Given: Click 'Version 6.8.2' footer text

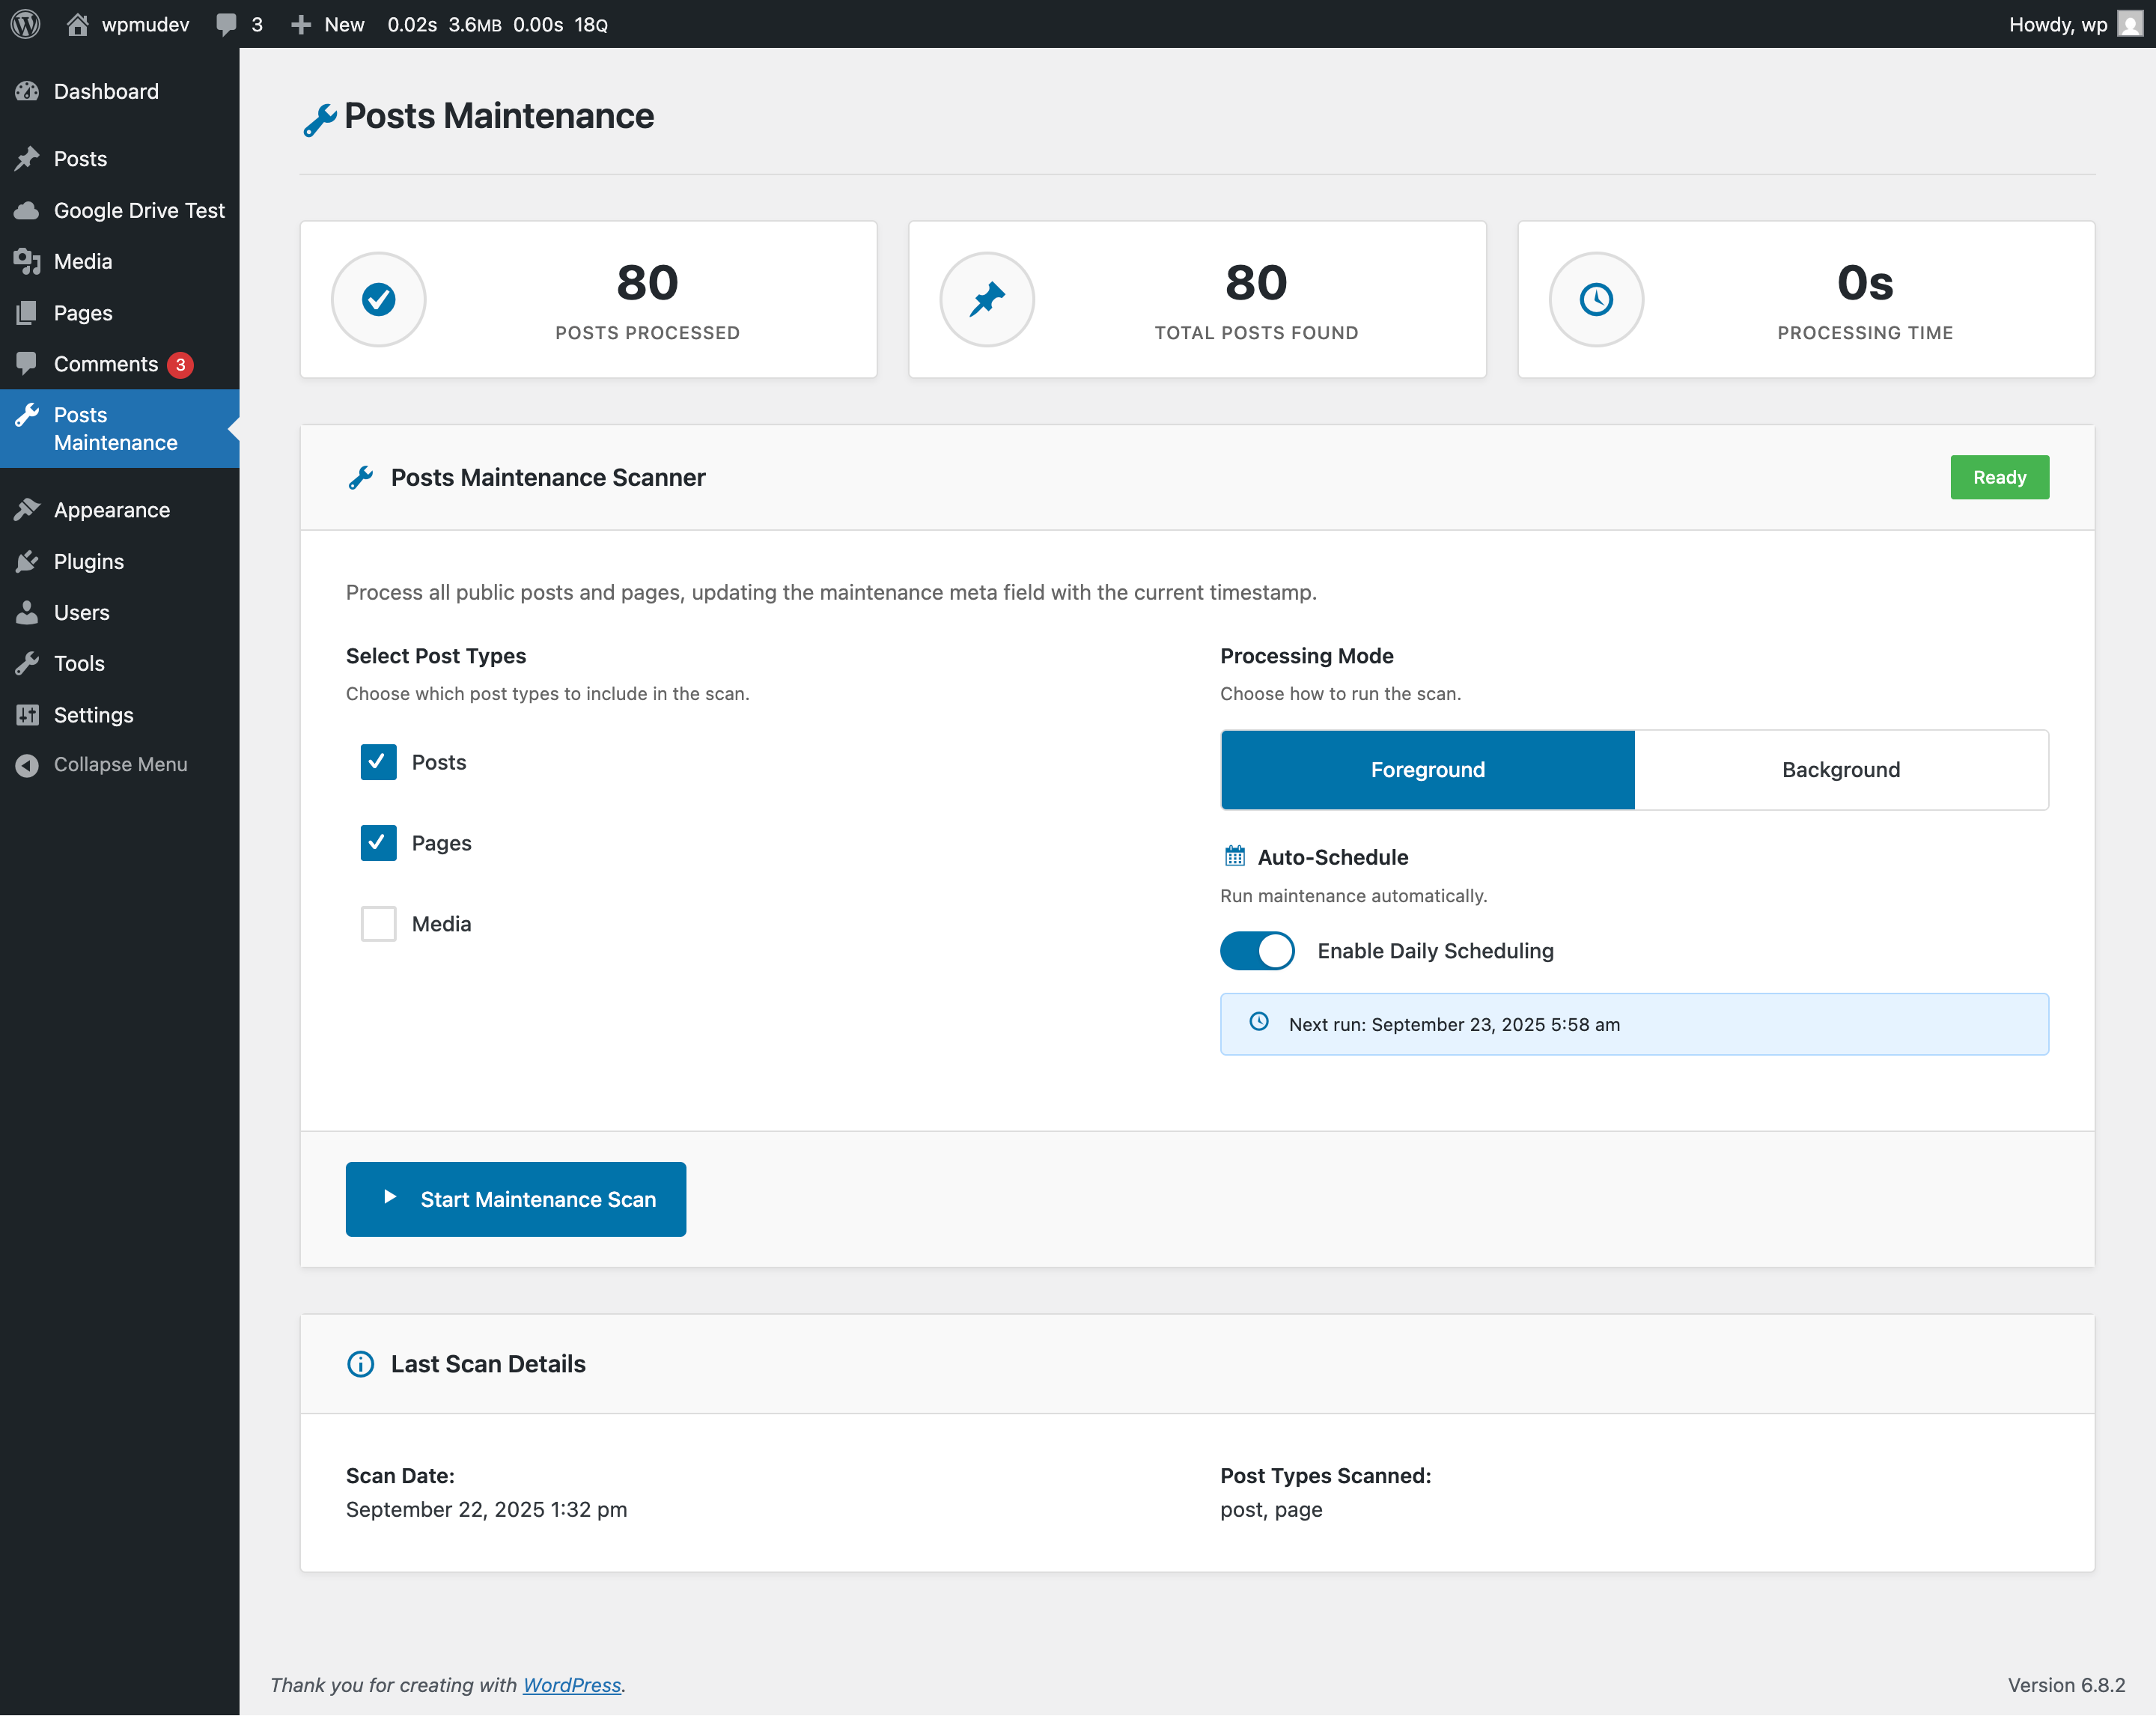Looking at the screenshot, I should coord(2066,1685).
